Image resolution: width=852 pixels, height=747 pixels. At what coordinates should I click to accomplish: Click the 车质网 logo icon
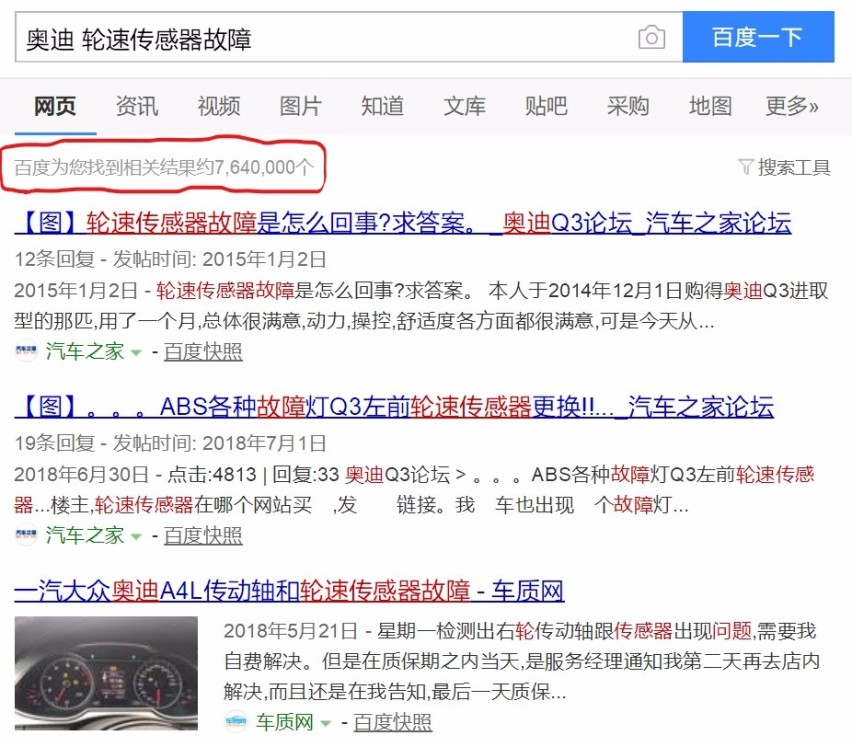tap(235, 721)
